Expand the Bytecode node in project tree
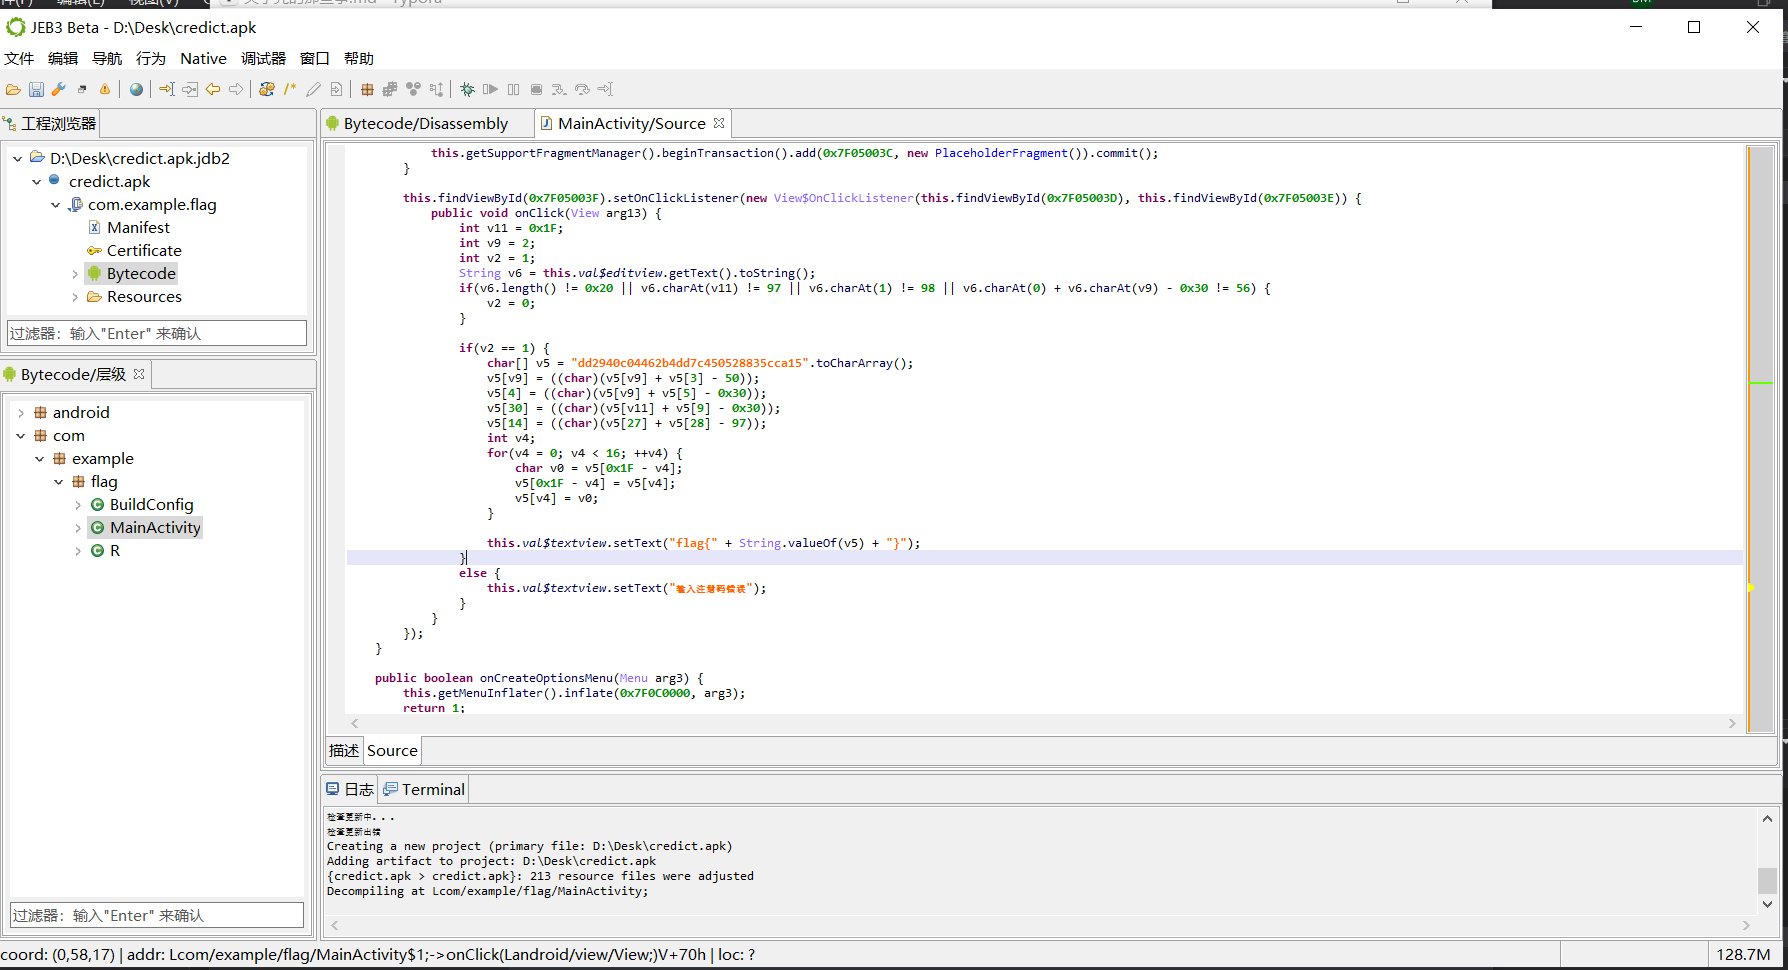The width and height of the screenshot is (1788, 970). pos(75,274)
